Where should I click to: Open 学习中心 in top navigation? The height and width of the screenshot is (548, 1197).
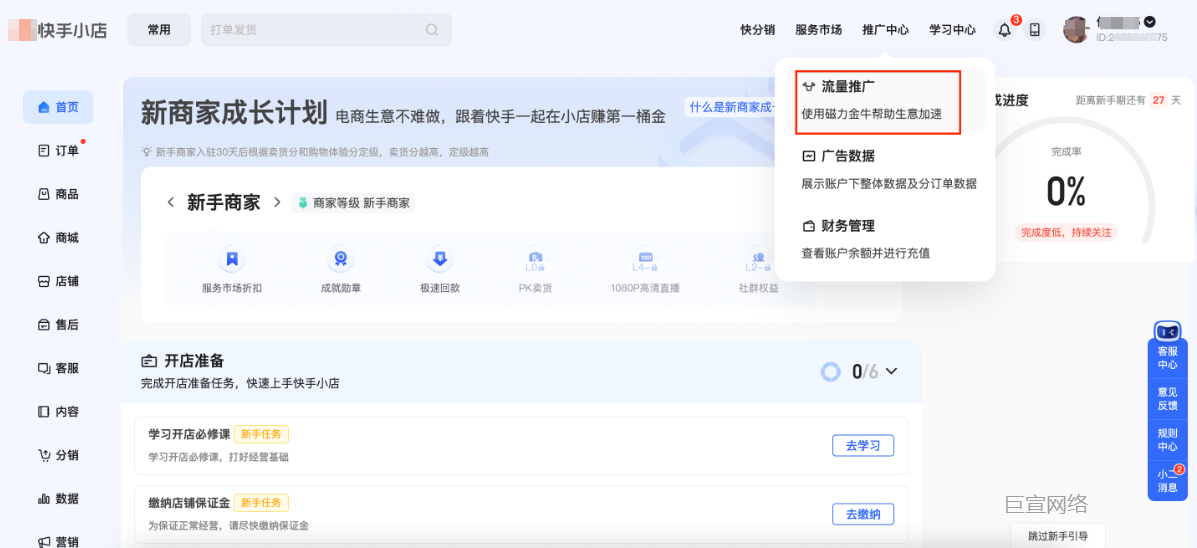click(x=952, y=30)
